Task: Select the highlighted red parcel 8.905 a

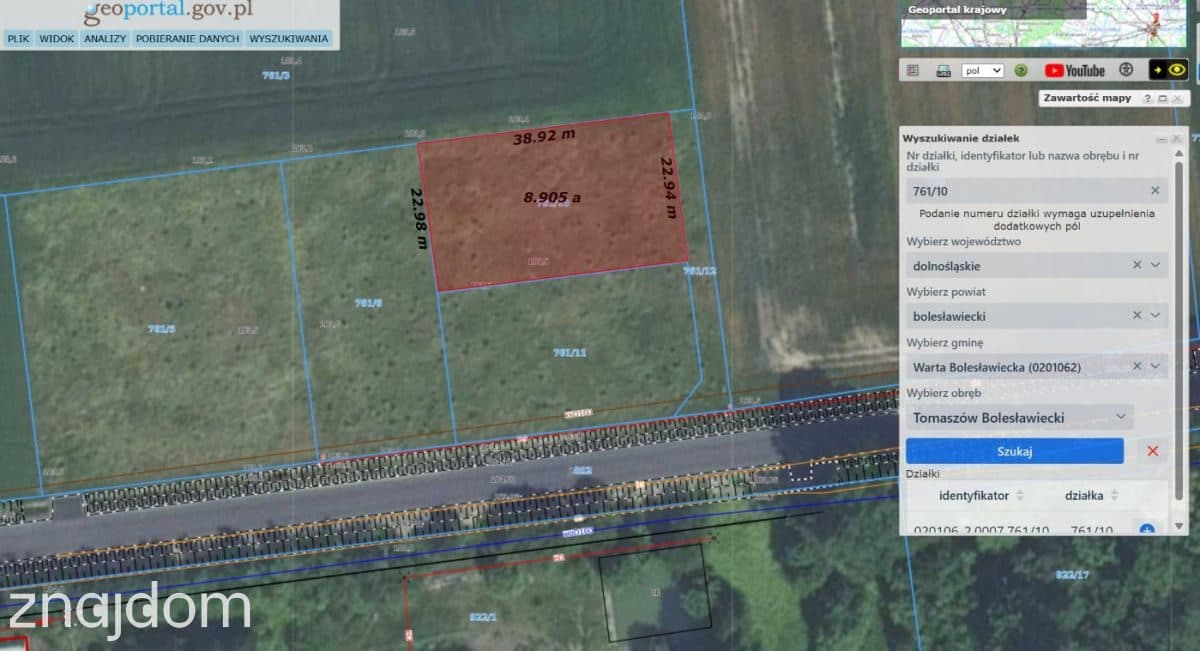Action: (552, 200)
